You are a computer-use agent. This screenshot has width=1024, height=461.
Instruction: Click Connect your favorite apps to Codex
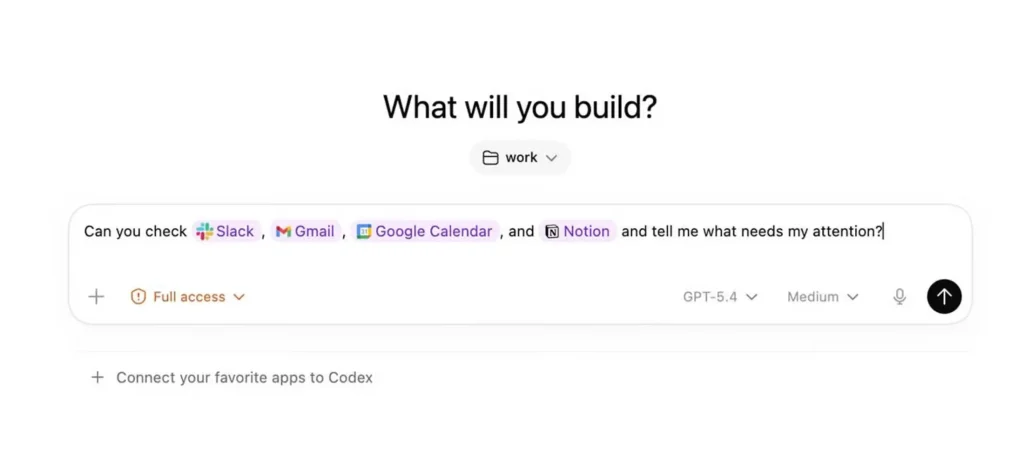pyautogui.click(x=244, y=378)
